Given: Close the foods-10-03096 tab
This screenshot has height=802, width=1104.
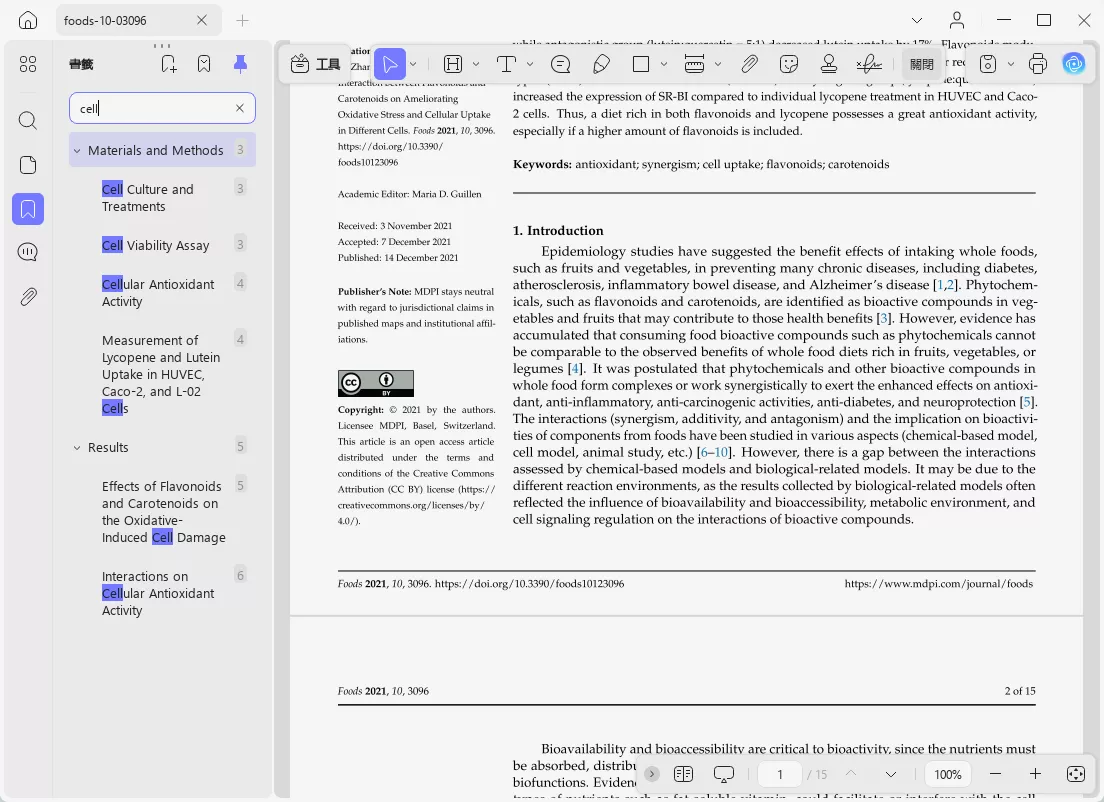Looking at the screenshot, I should click(202, 20).
